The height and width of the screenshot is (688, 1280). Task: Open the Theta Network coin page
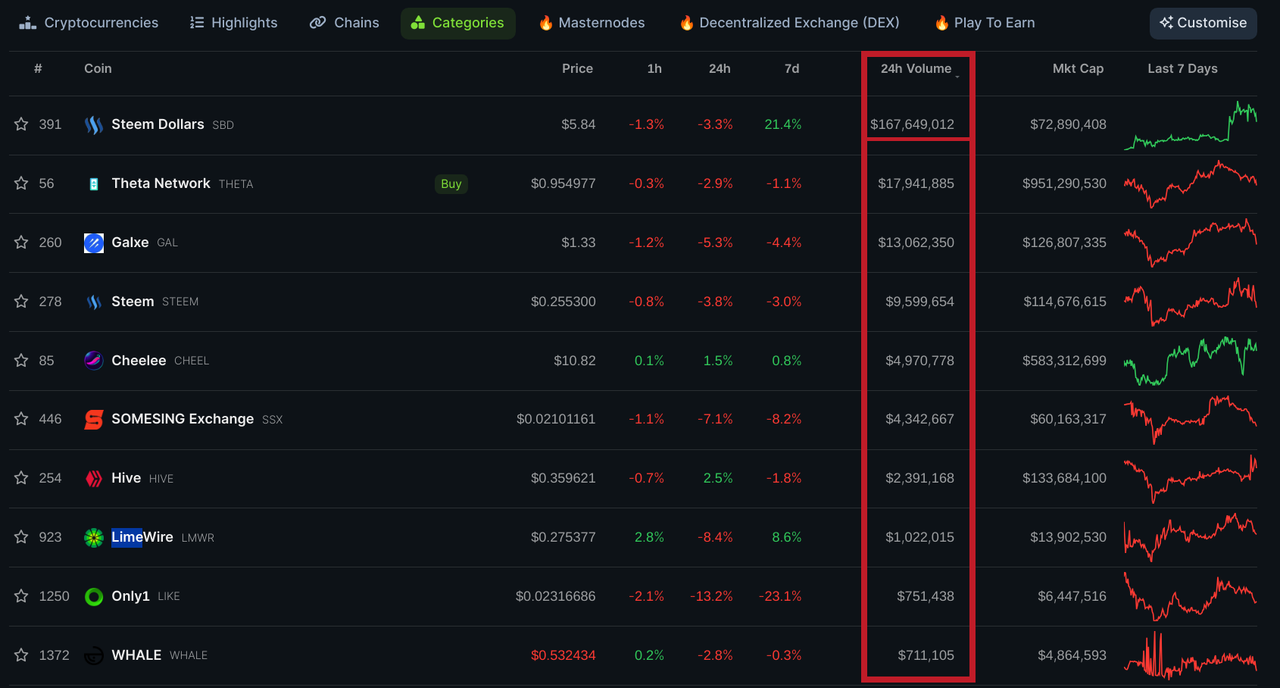161,184
